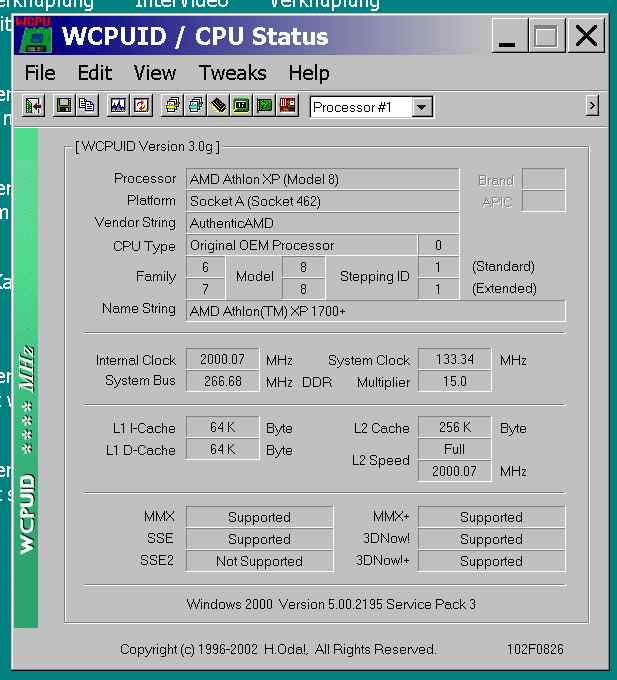This screenshot has height=680, width=617.
Task: Open the Processor #1 dropdown arrow
Action: tap(421, 107)
